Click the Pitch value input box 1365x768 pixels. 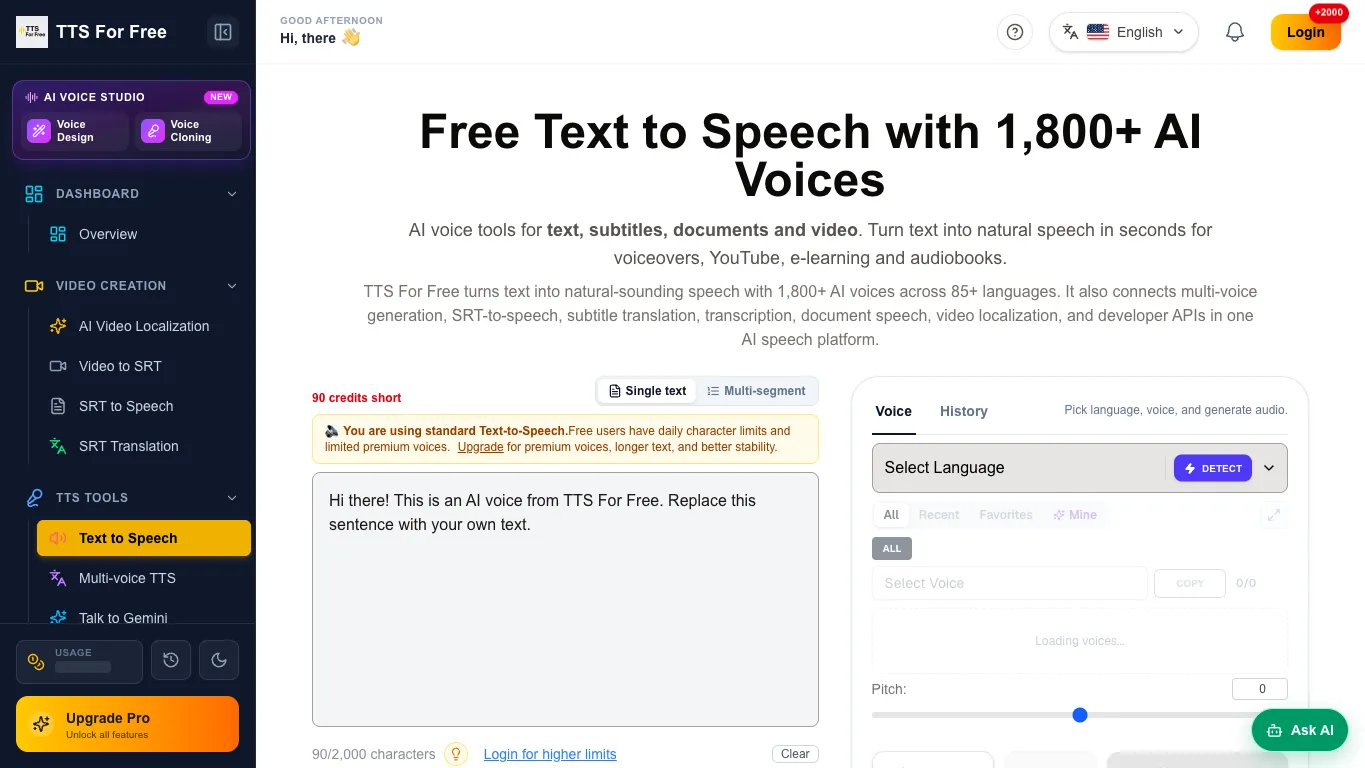coord(1260,689)
